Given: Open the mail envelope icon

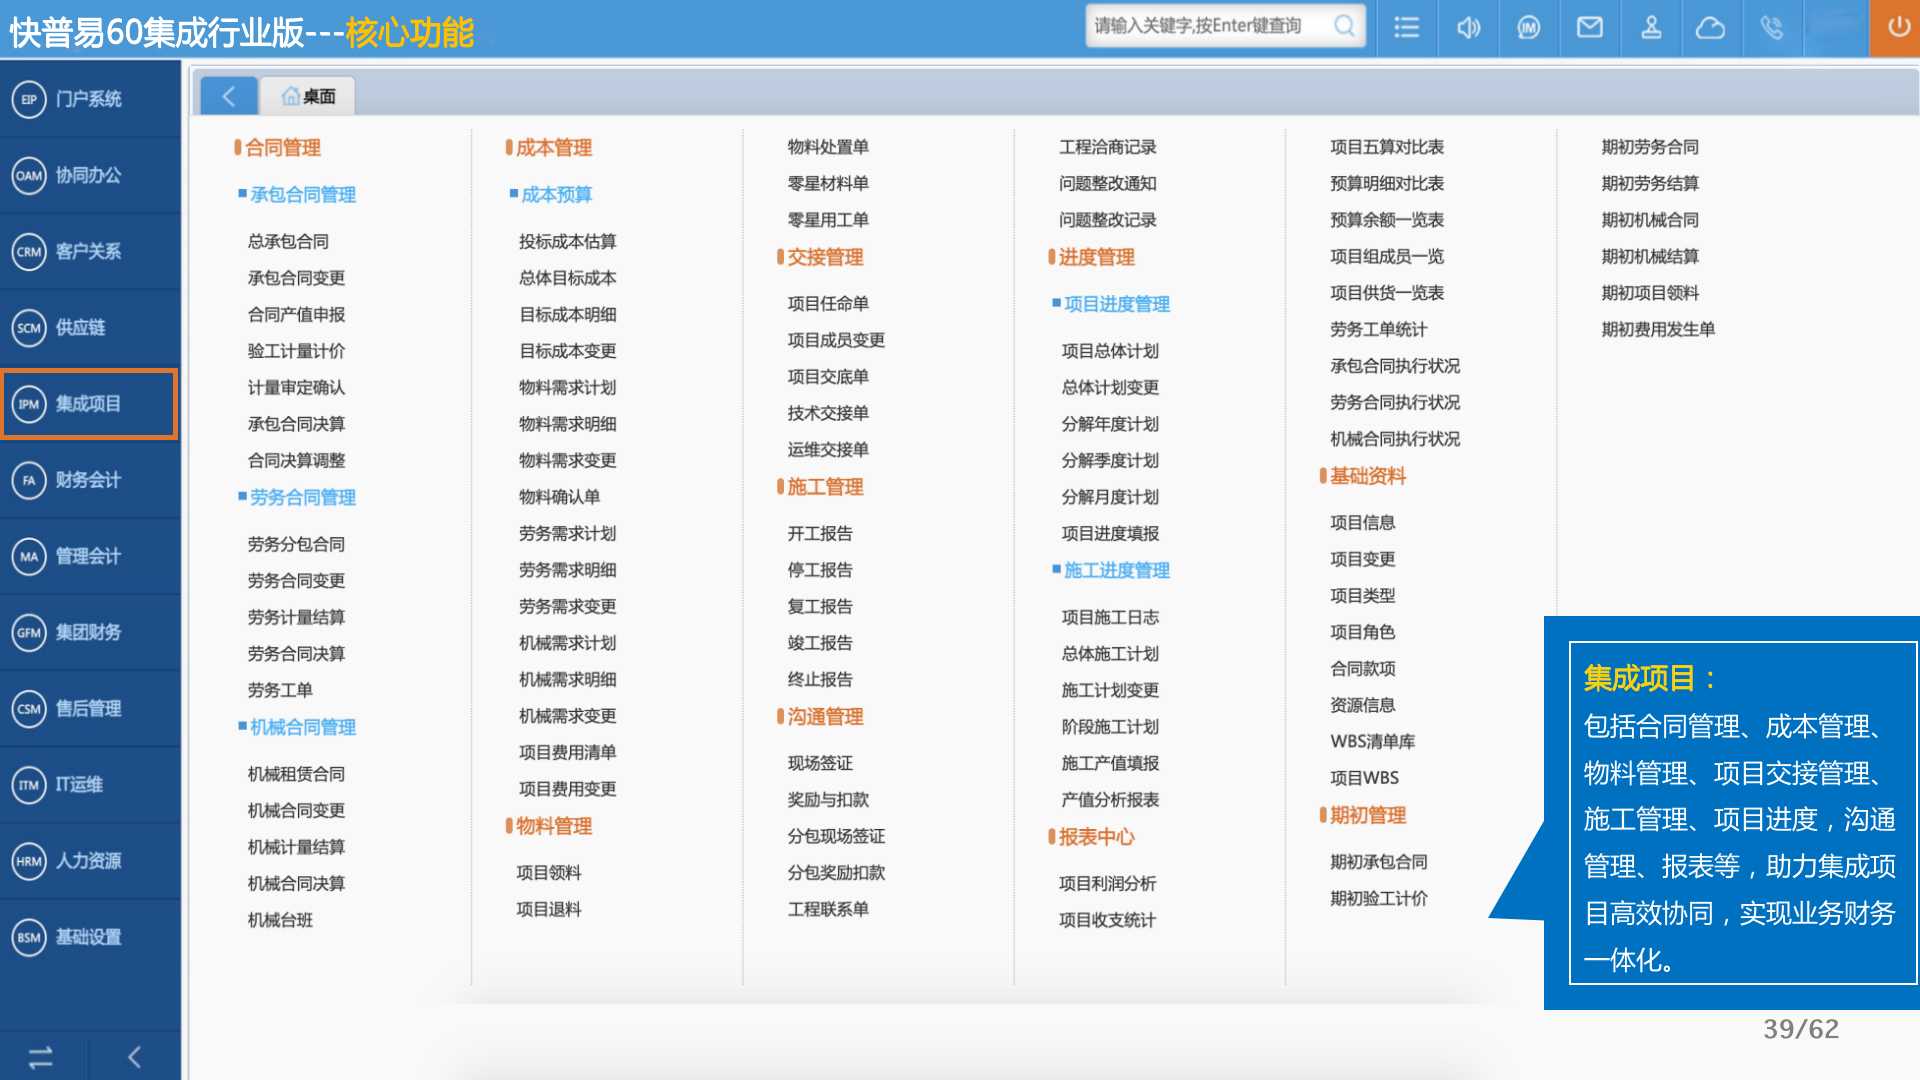Looking at the screenshot, I should [x=1589, y=27].
